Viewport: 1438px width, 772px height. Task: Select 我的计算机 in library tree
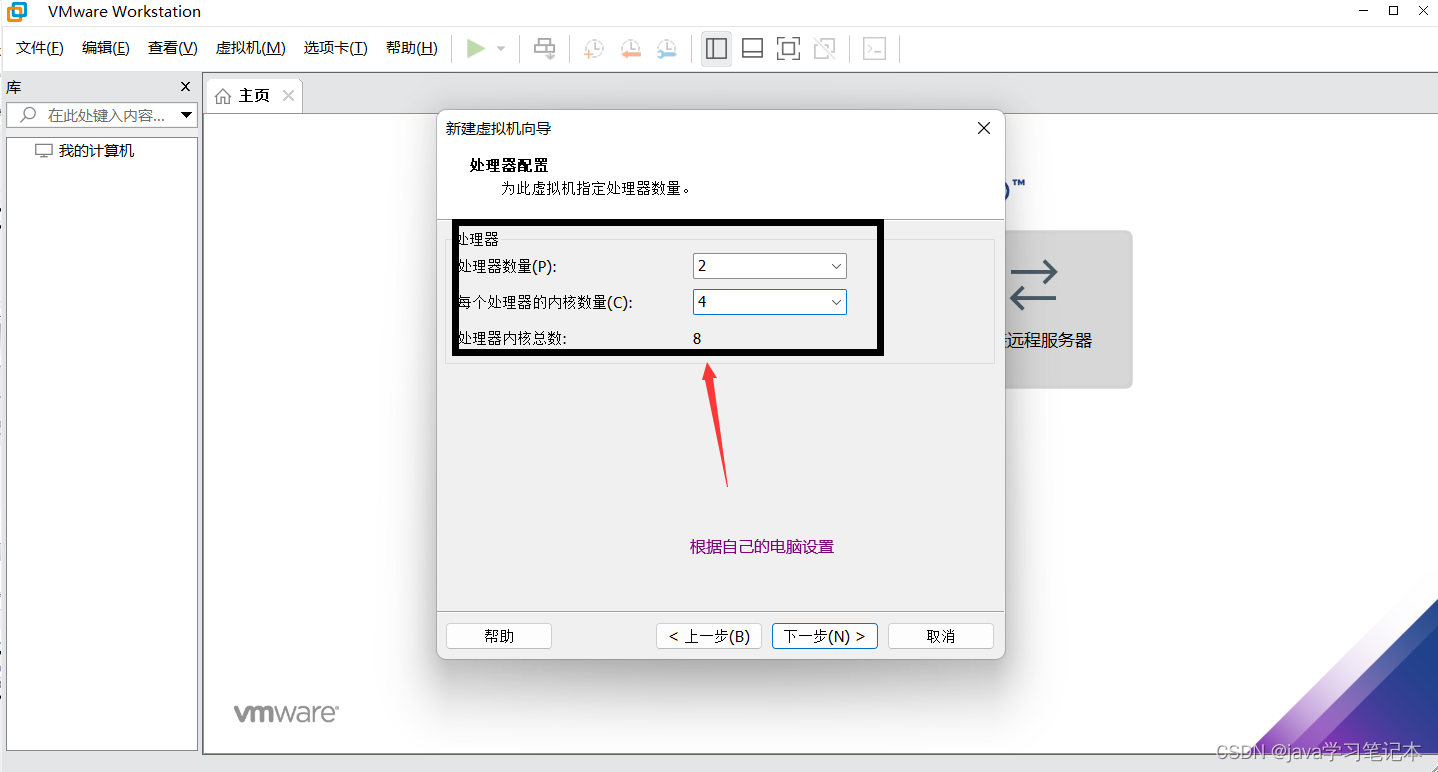(85, 151)
